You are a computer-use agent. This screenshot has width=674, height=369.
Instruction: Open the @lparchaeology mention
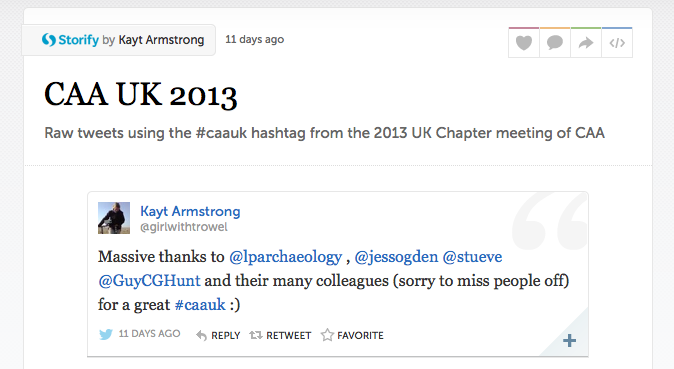pos(285,257)
